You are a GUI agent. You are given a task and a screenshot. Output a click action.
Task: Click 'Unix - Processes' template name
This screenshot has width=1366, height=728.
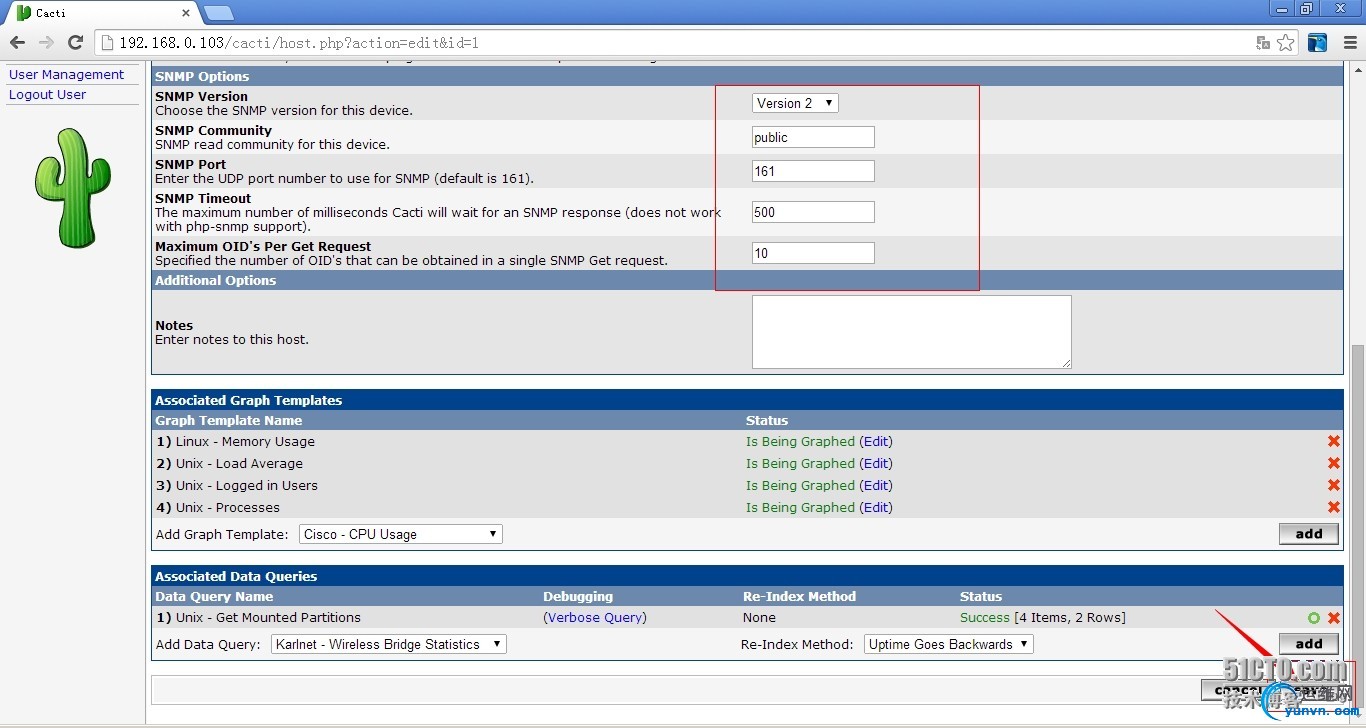pyautogui.click(x=228, y=507)
